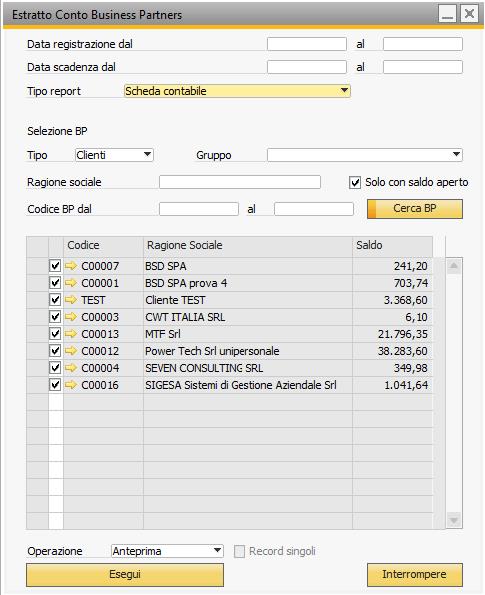This screenshot has width=485, height=595.
Task: Select the CWT ITALIA SRL cell
Action: click(x=248, y=317)
